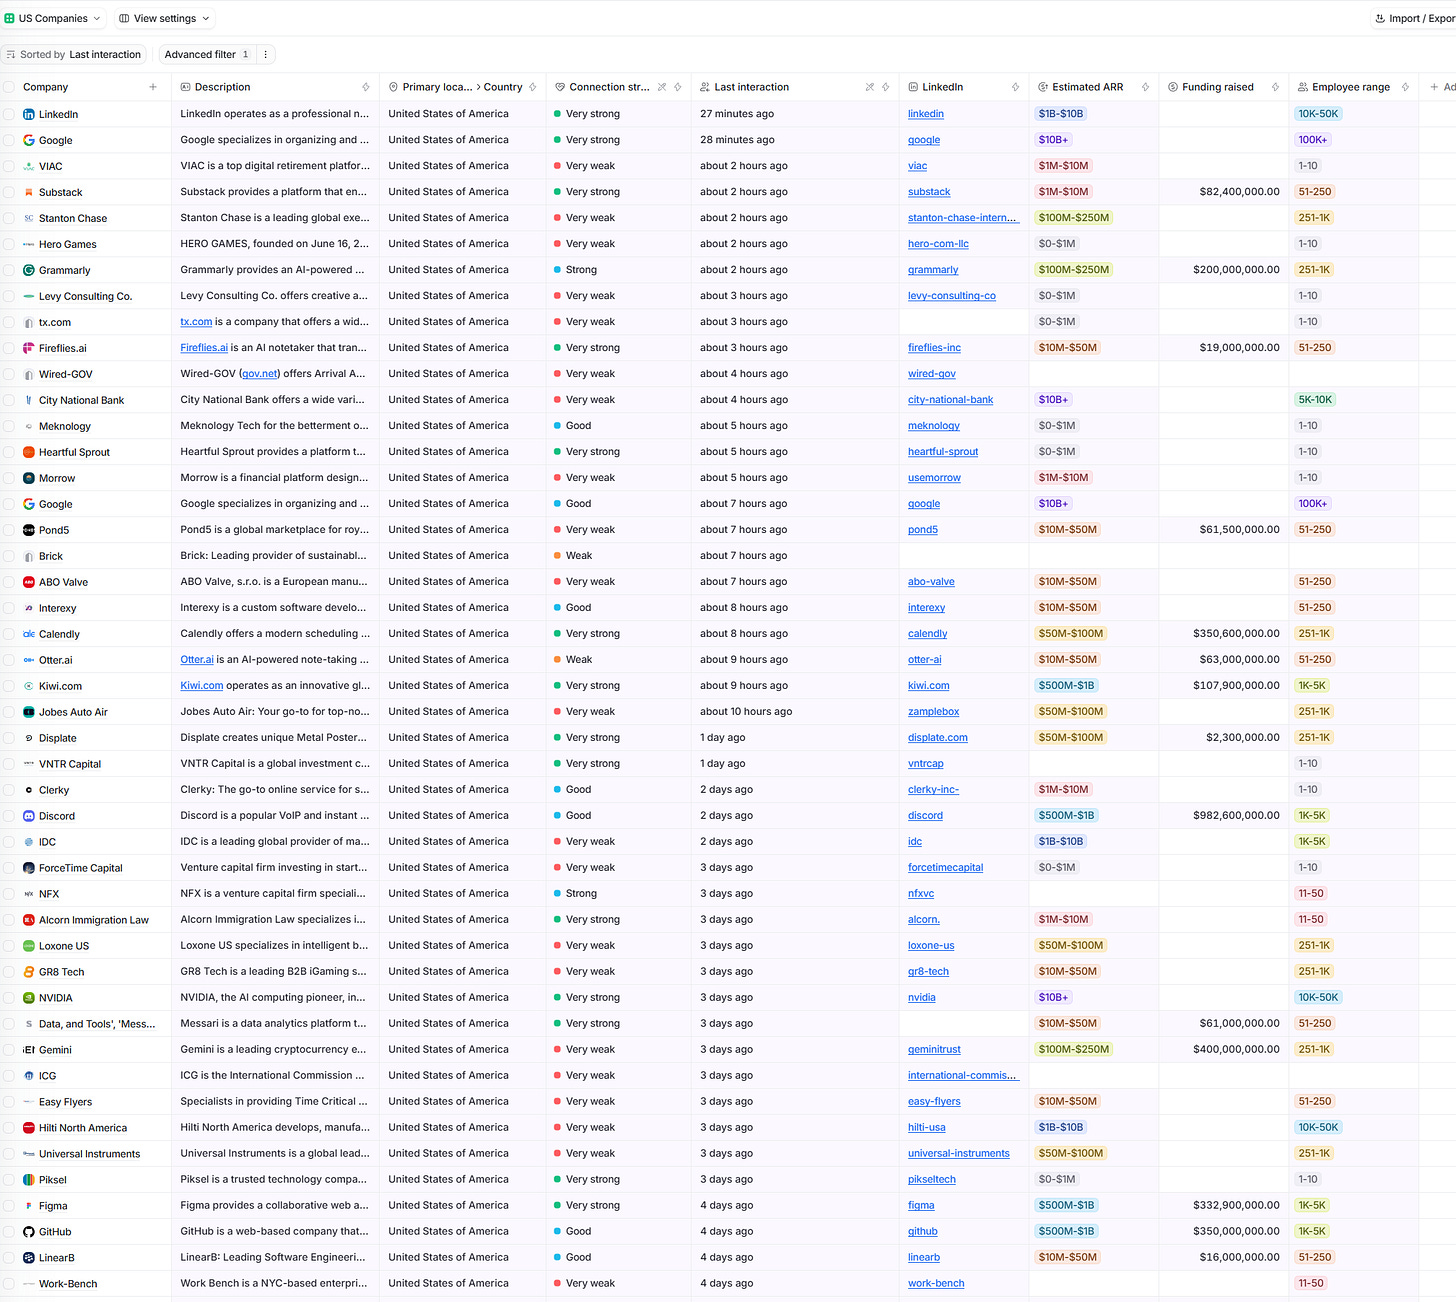Image resolution: width=1456 pixels, height=1302 pixels.
Task: Click the NVIDIA logo icon
Action: coord(29,998)
